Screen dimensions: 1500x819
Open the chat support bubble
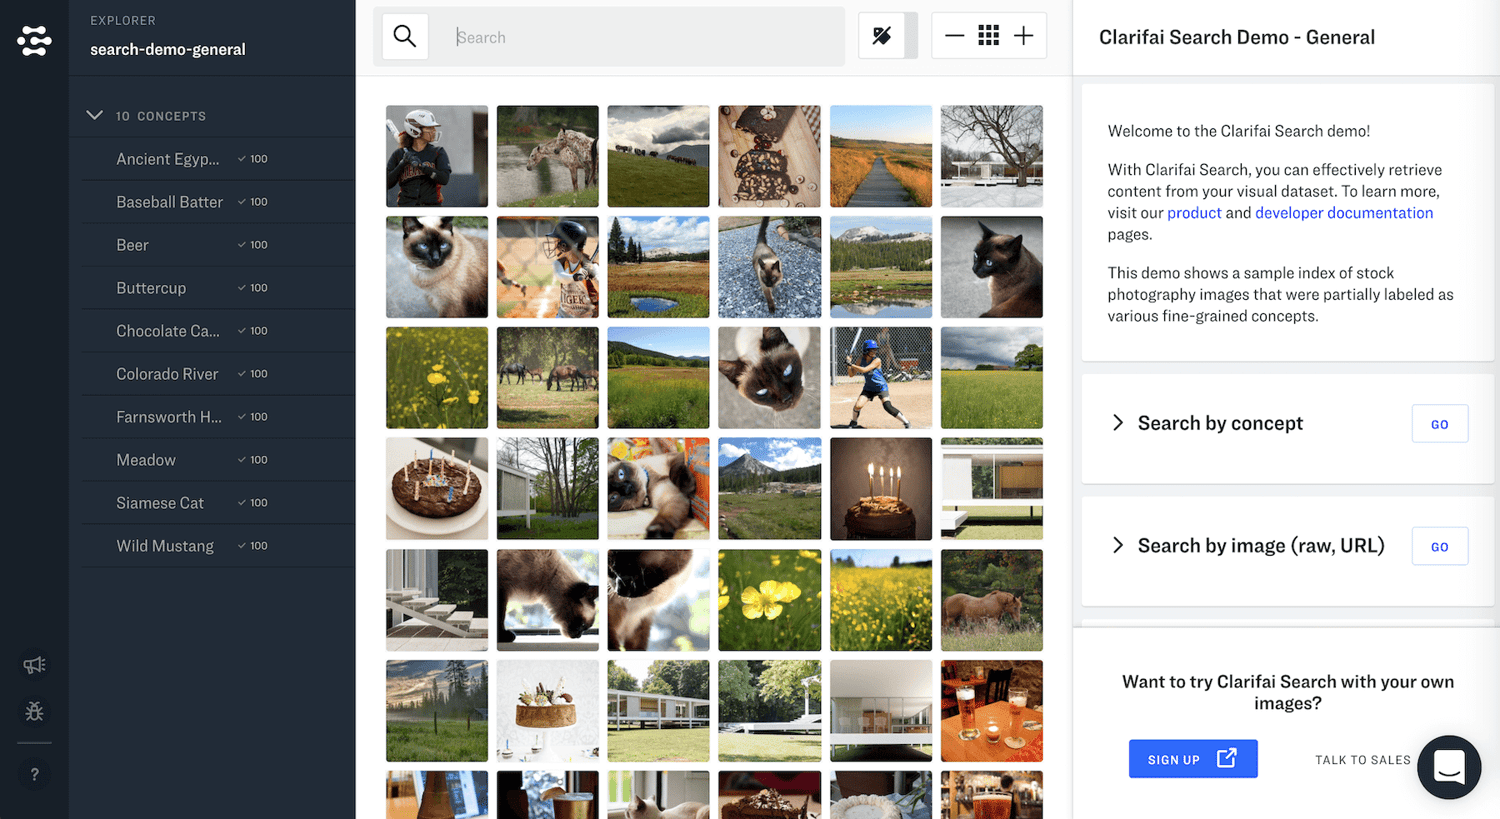pos(1448,767)
